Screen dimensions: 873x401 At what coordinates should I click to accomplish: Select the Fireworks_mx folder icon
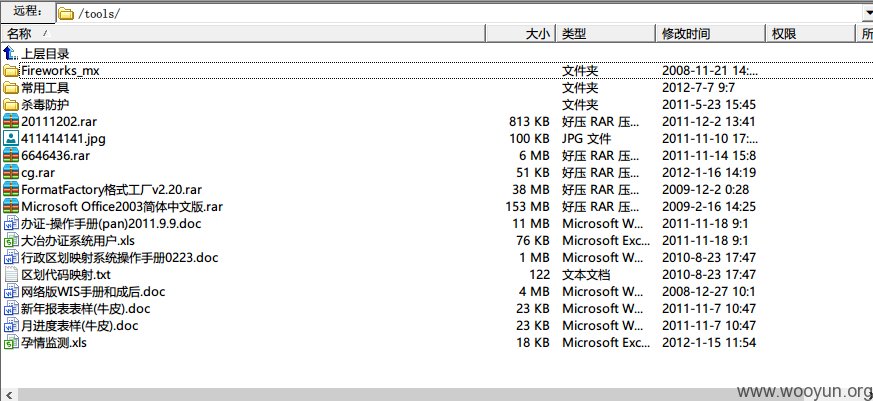pos(11,71)
